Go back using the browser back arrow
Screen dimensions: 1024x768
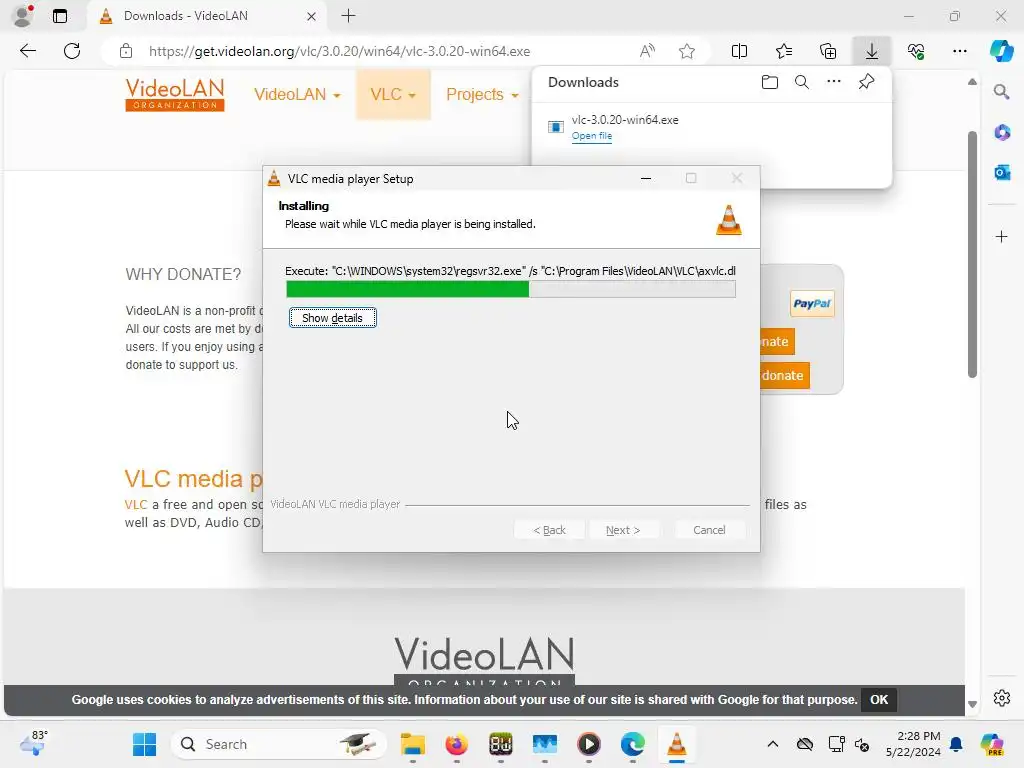(x=27, y=51)
